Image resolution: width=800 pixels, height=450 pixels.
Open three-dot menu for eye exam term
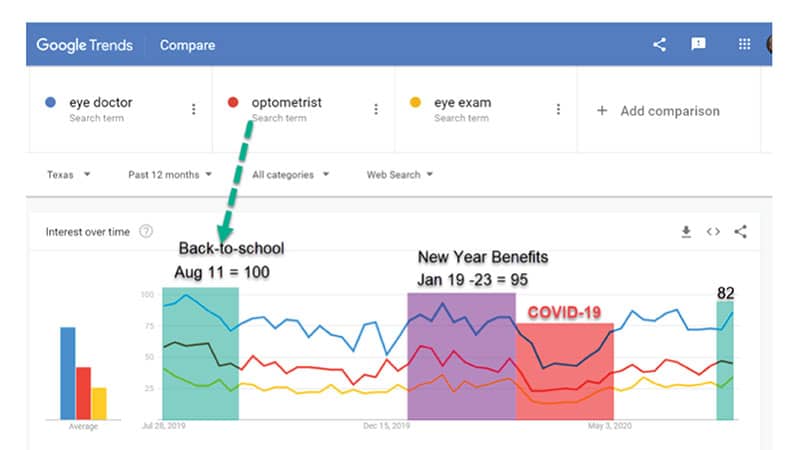(558, 109)
